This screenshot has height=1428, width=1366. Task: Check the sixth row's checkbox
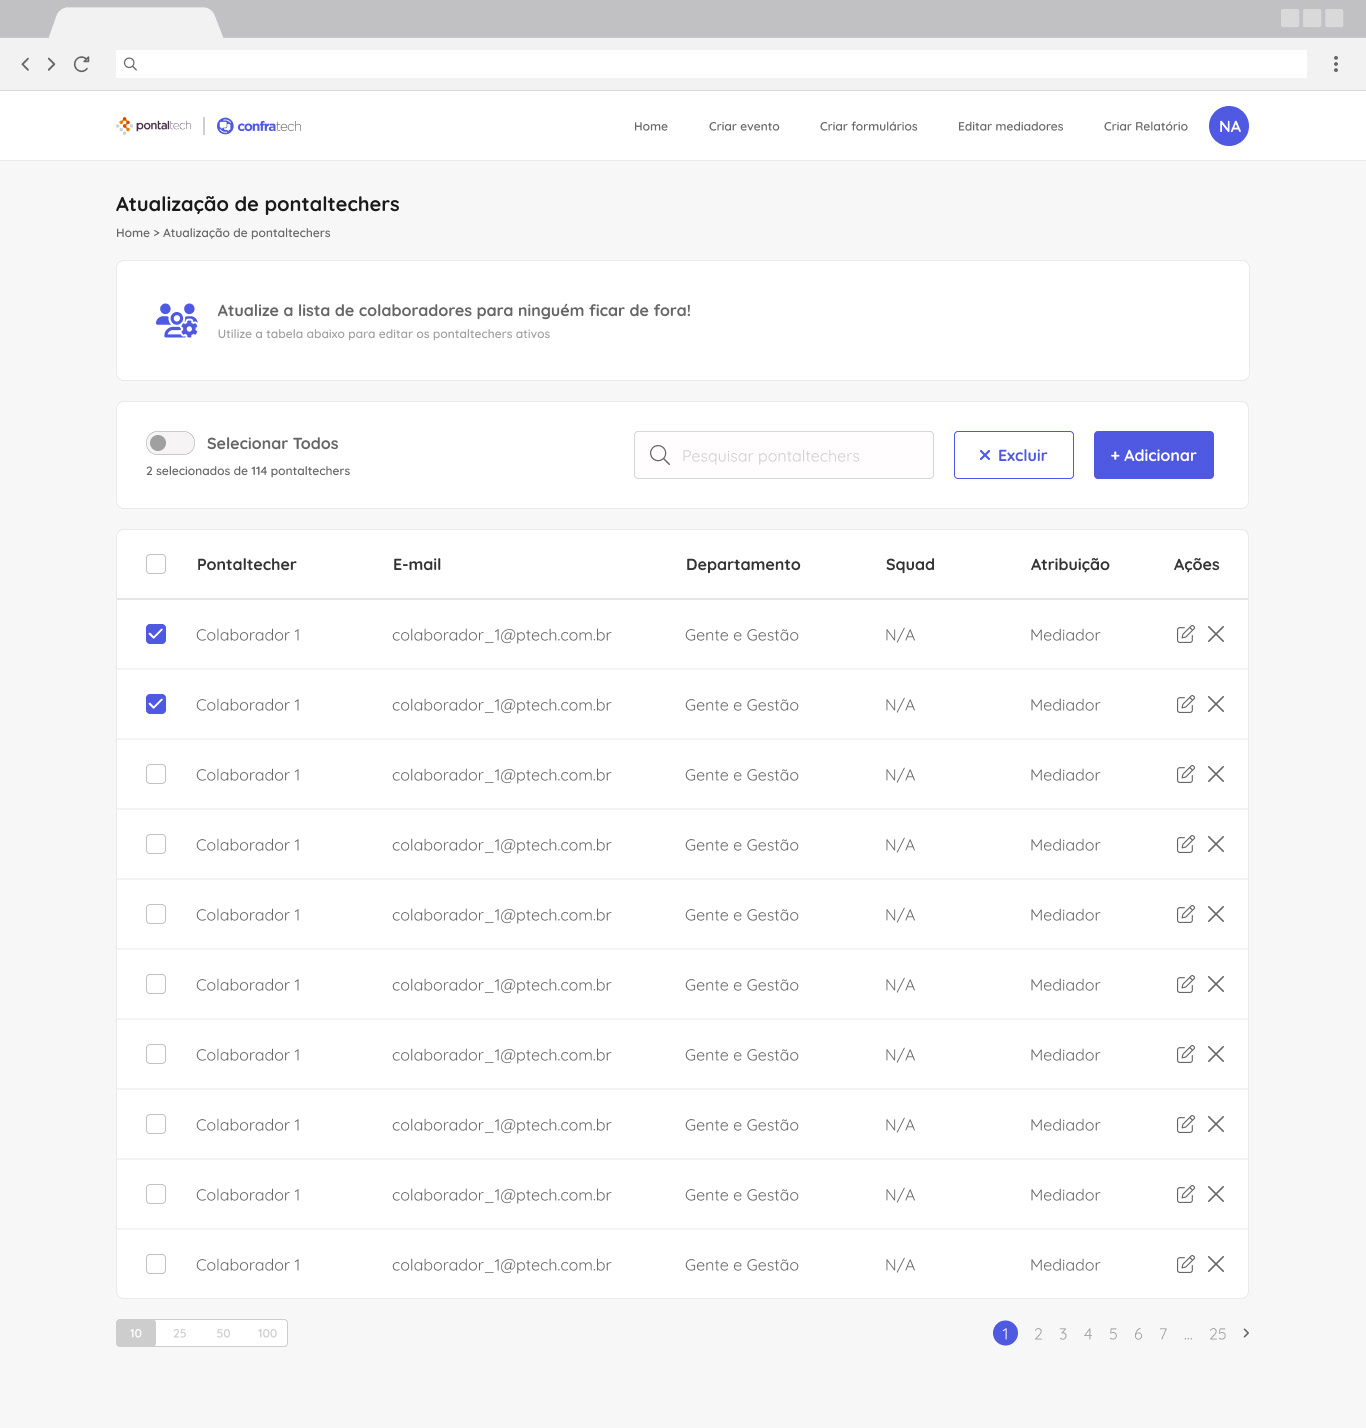[x=156, y=984]
